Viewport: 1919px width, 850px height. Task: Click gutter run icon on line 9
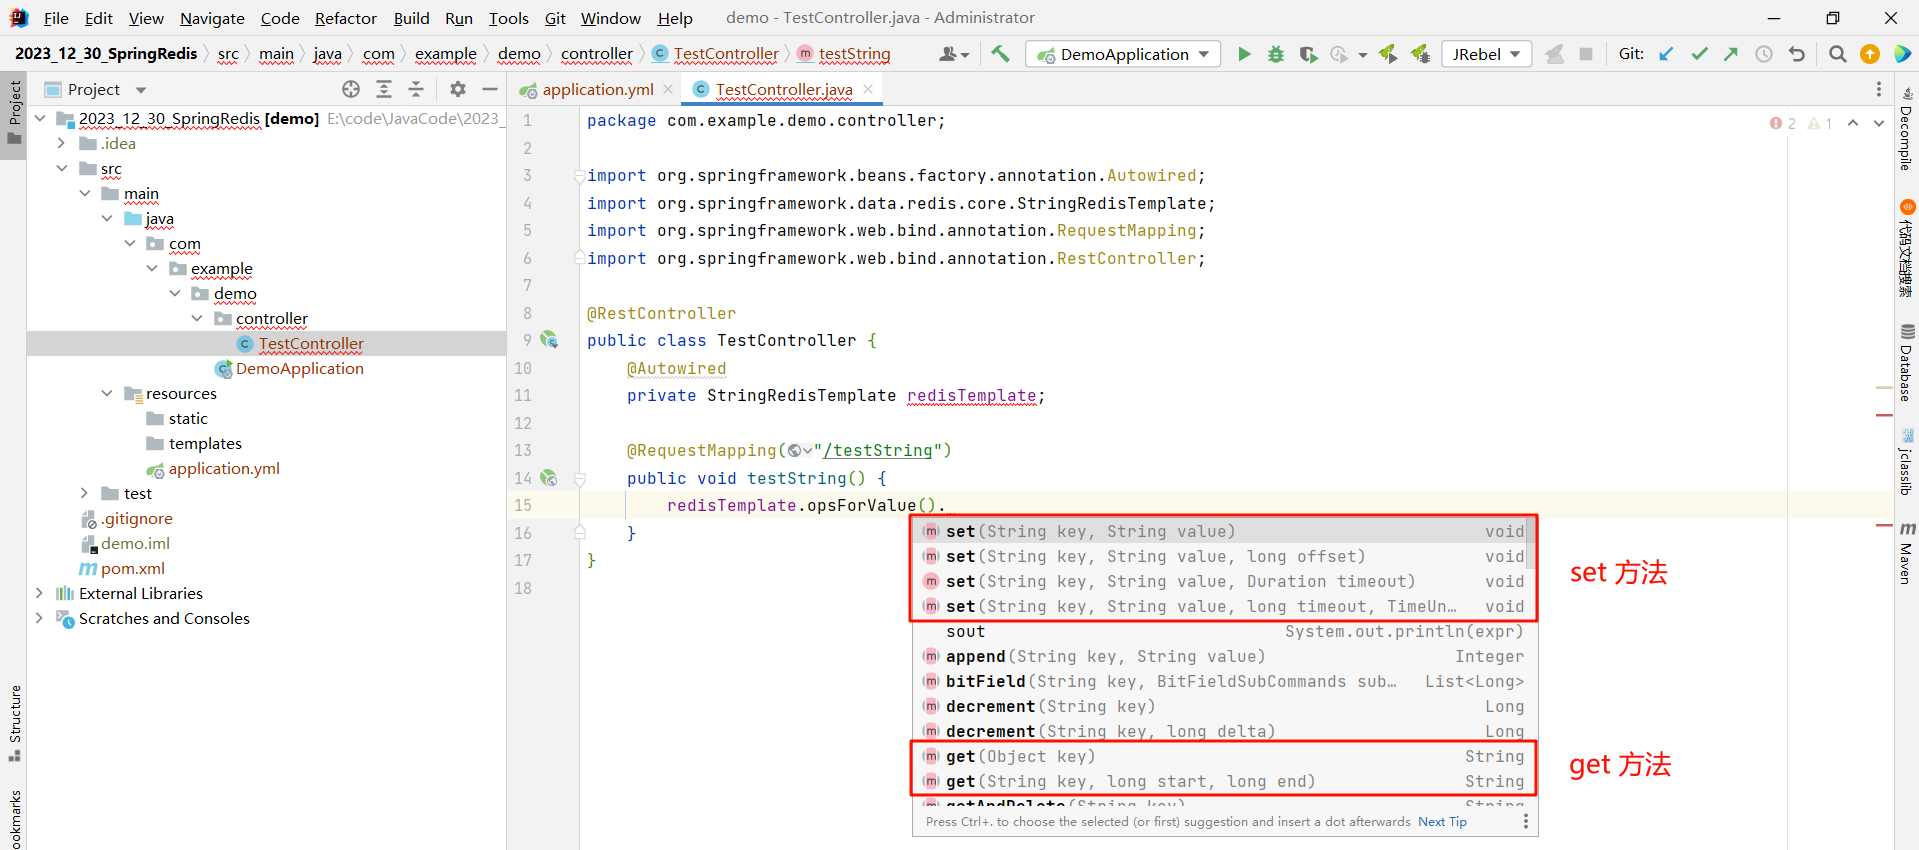[549, 340]
